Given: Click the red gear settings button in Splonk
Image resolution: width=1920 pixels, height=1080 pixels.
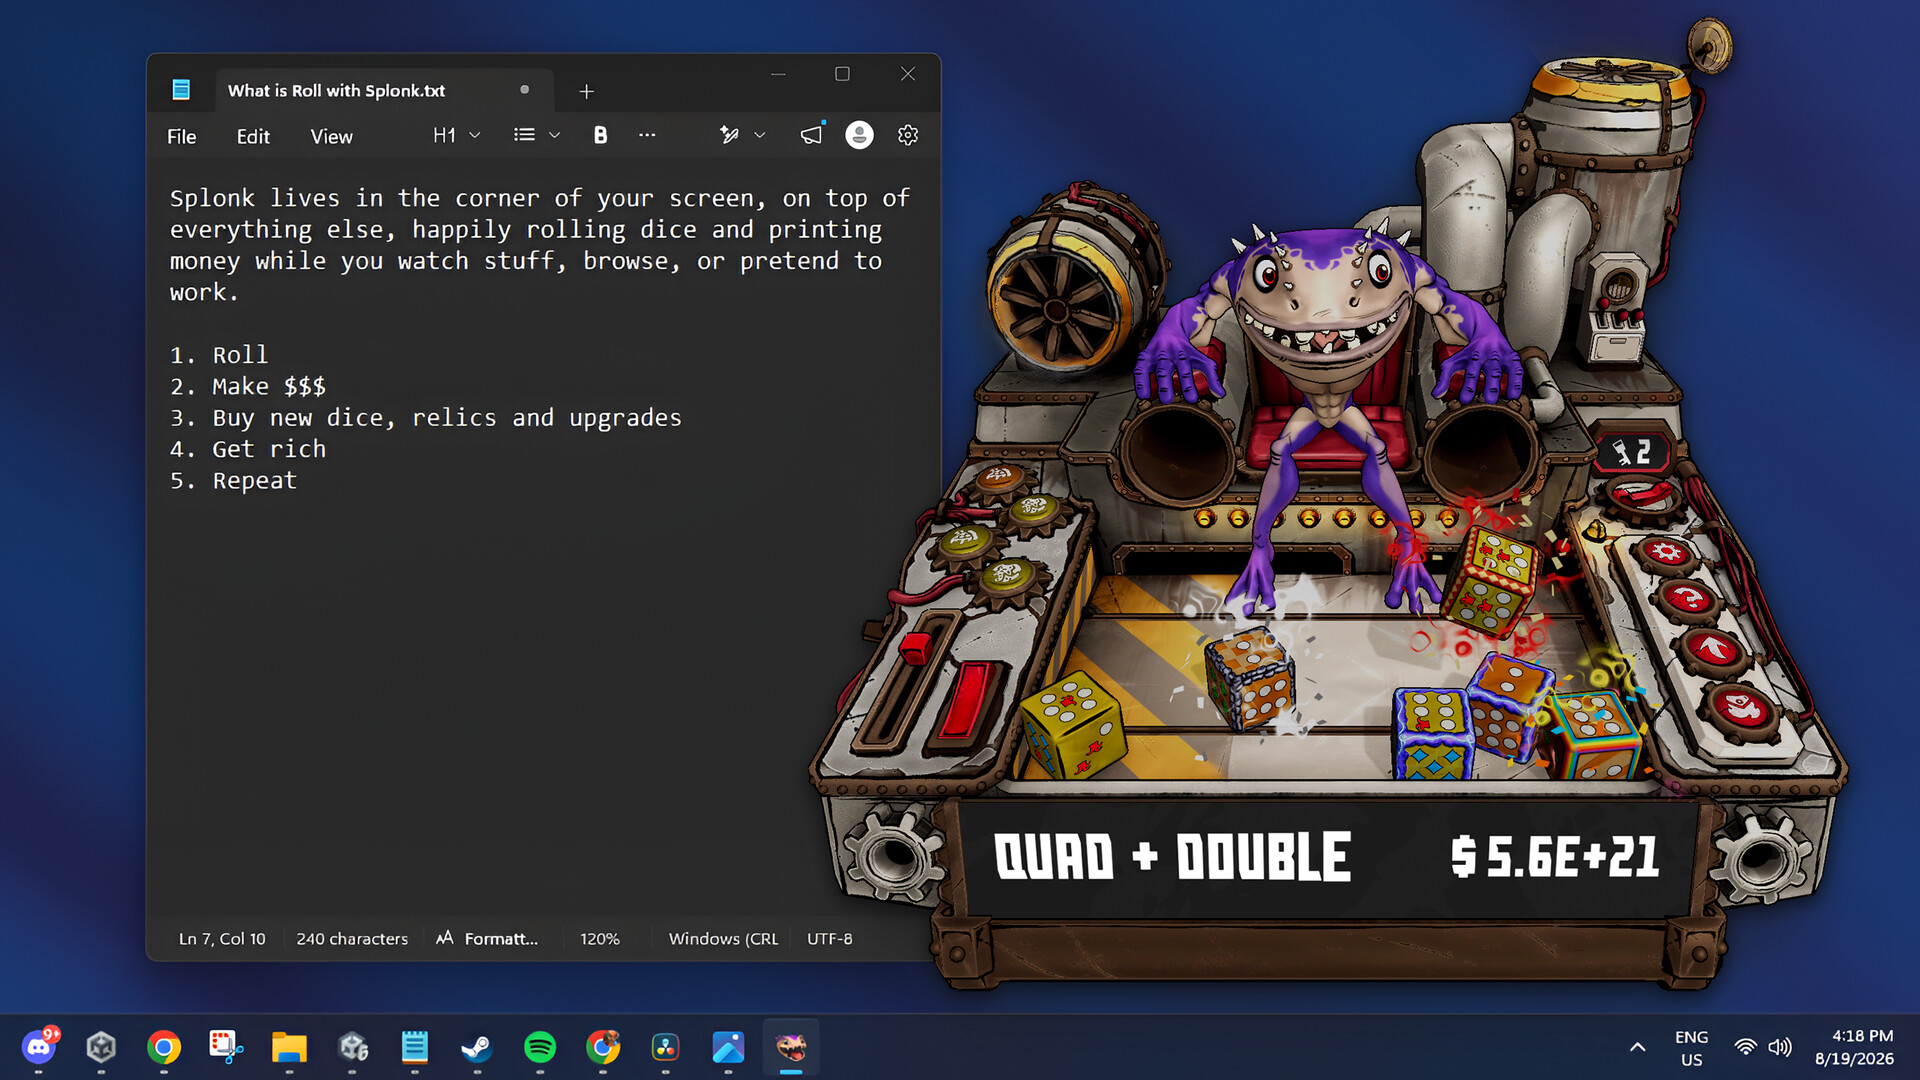Looking at the screenshot, I should click(1667, 552).
